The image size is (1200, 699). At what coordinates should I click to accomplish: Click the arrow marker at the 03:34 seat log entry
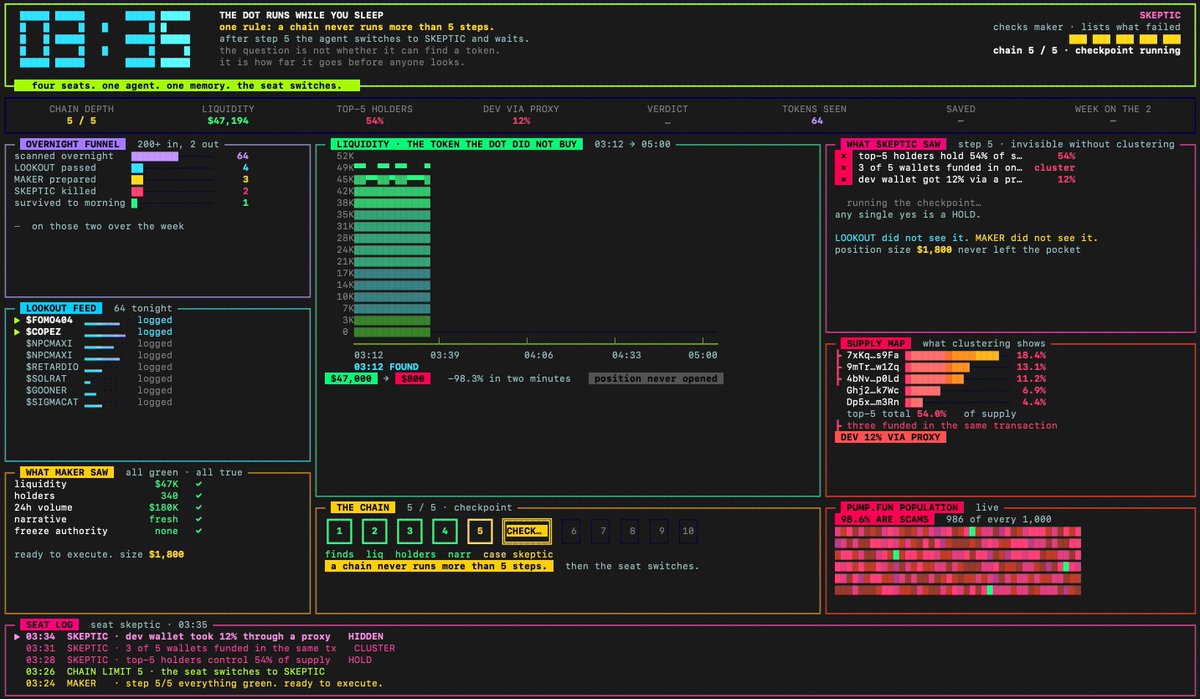17,637
